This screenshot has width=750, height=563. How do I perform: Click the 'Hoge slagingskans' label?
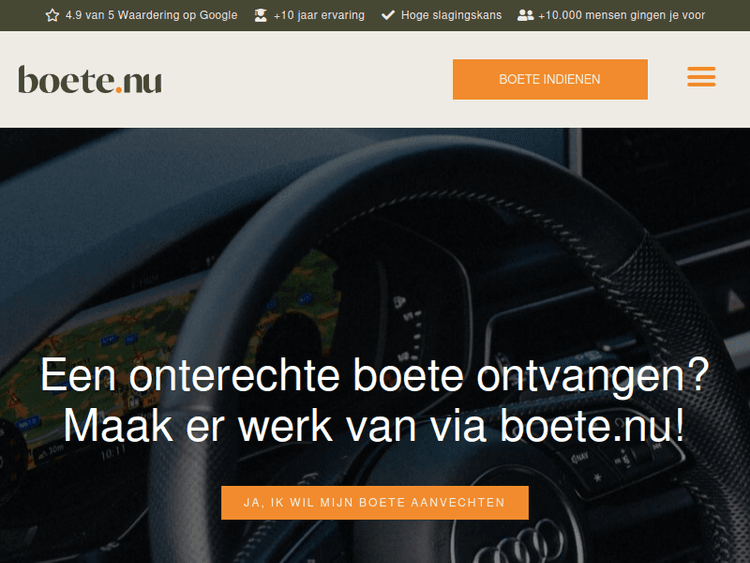451,15
